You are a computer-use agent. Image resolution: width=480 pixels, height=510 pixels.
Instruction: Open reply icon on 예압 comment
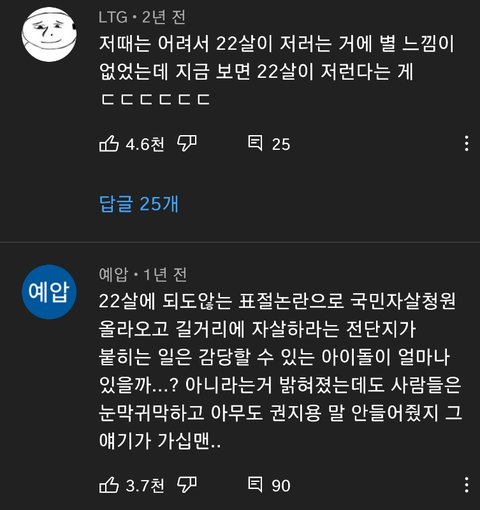point(255,484)
